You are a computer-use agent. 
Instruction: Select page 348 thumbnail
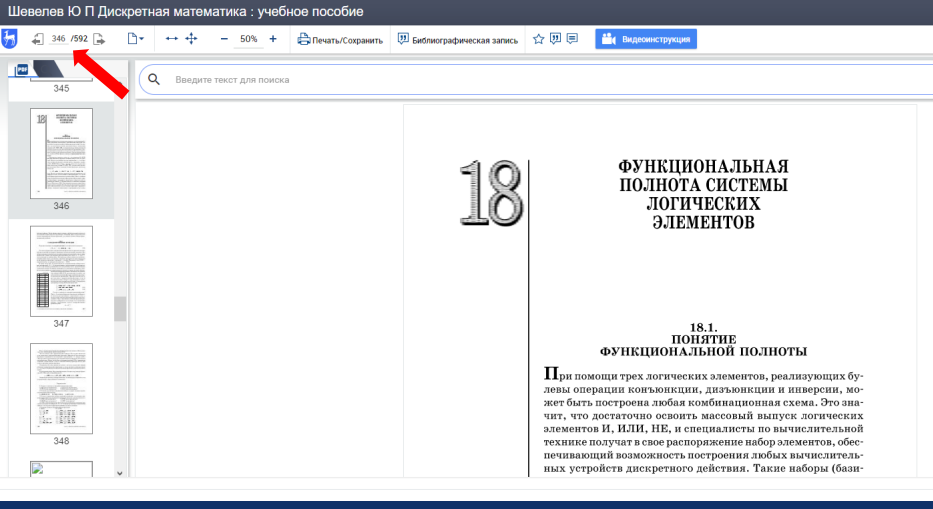pos(61,388)
